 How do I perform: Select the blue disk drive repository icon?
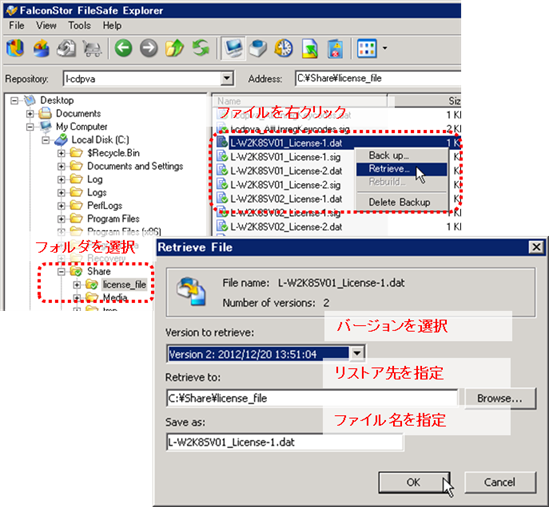click(258, 48)
